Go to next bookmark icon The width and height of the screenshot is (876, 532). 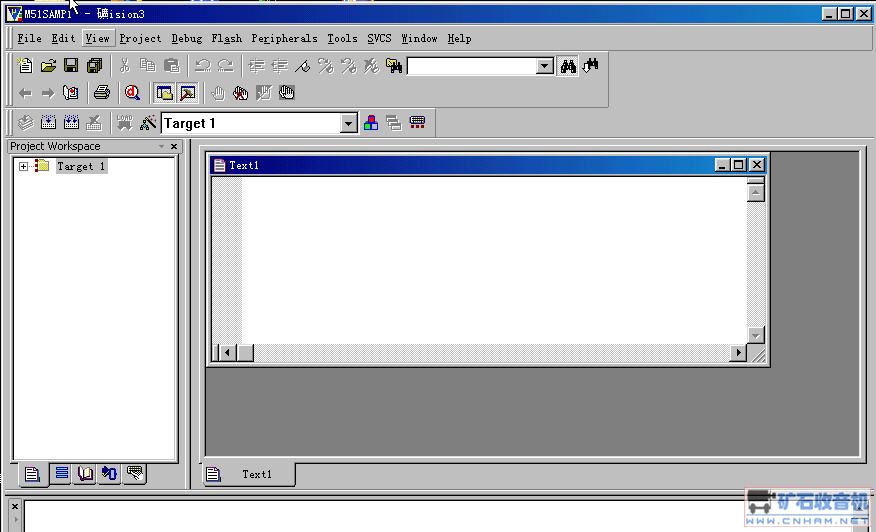326,65
